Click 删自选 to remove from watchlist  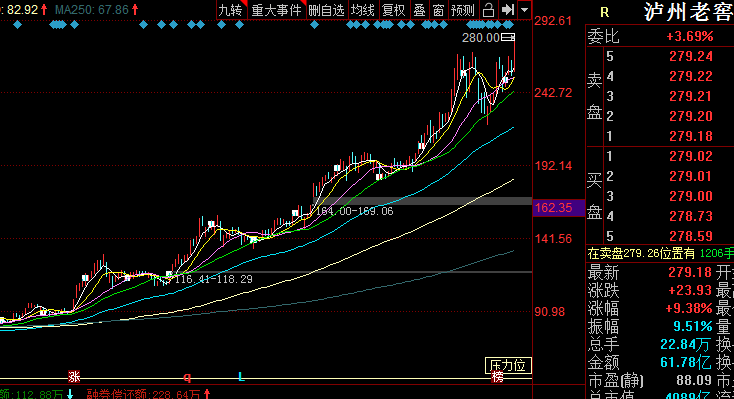pyautogui.click(x=326, y=10)
